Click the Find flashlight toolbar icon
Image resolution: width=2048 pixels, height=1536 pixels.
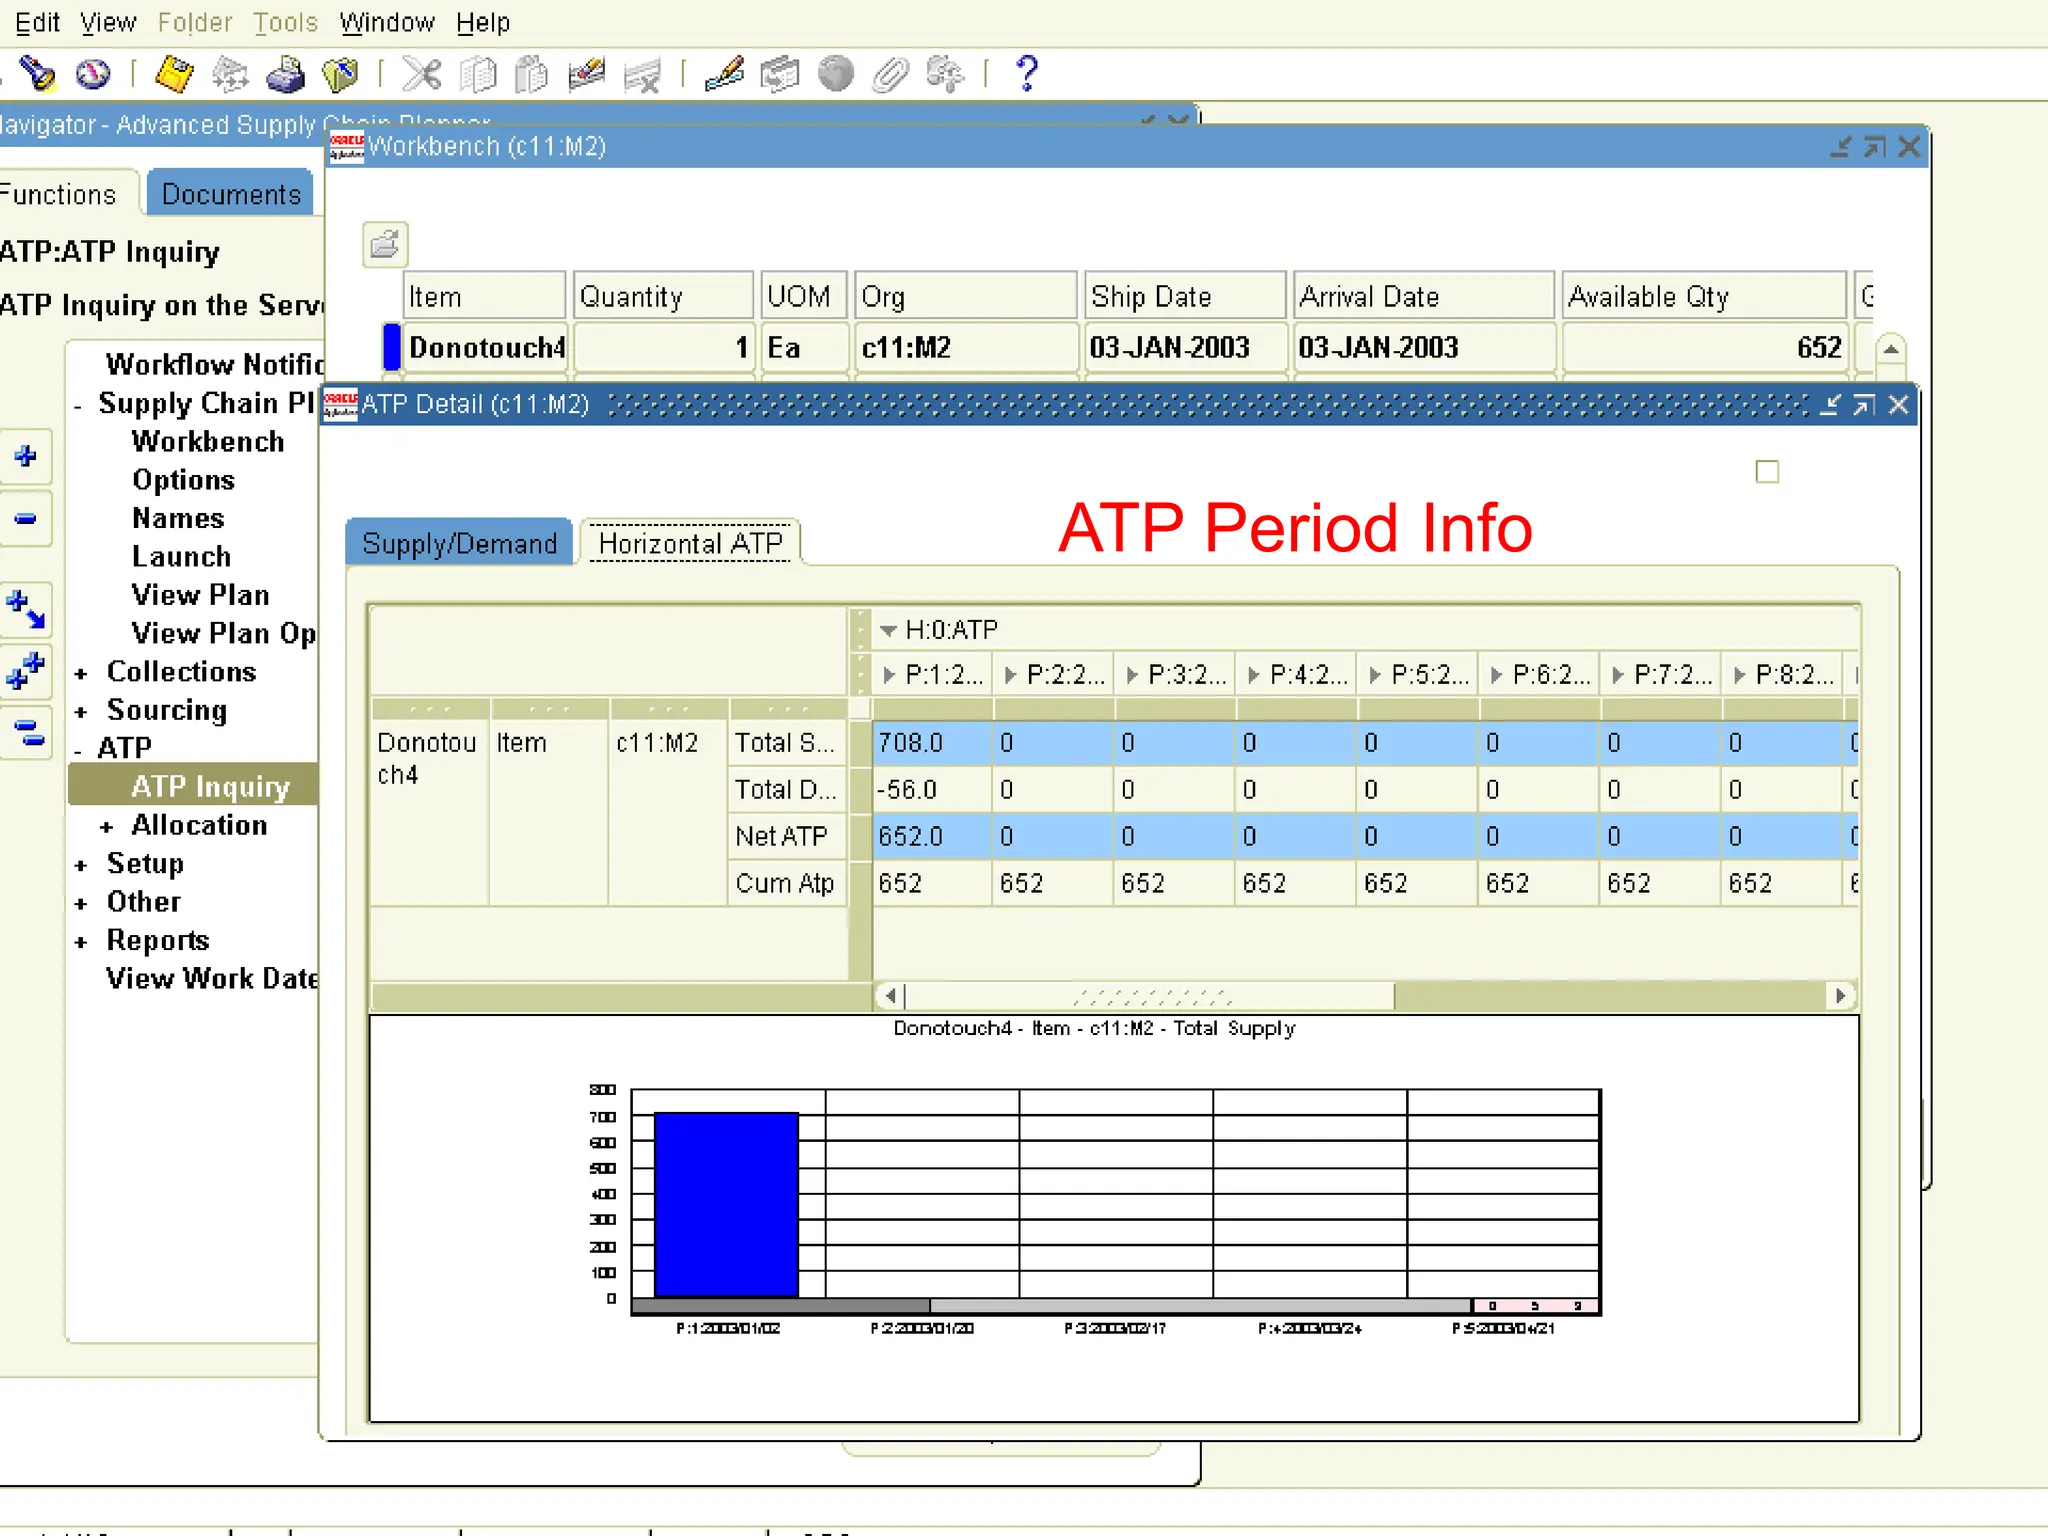click(37, 74)
